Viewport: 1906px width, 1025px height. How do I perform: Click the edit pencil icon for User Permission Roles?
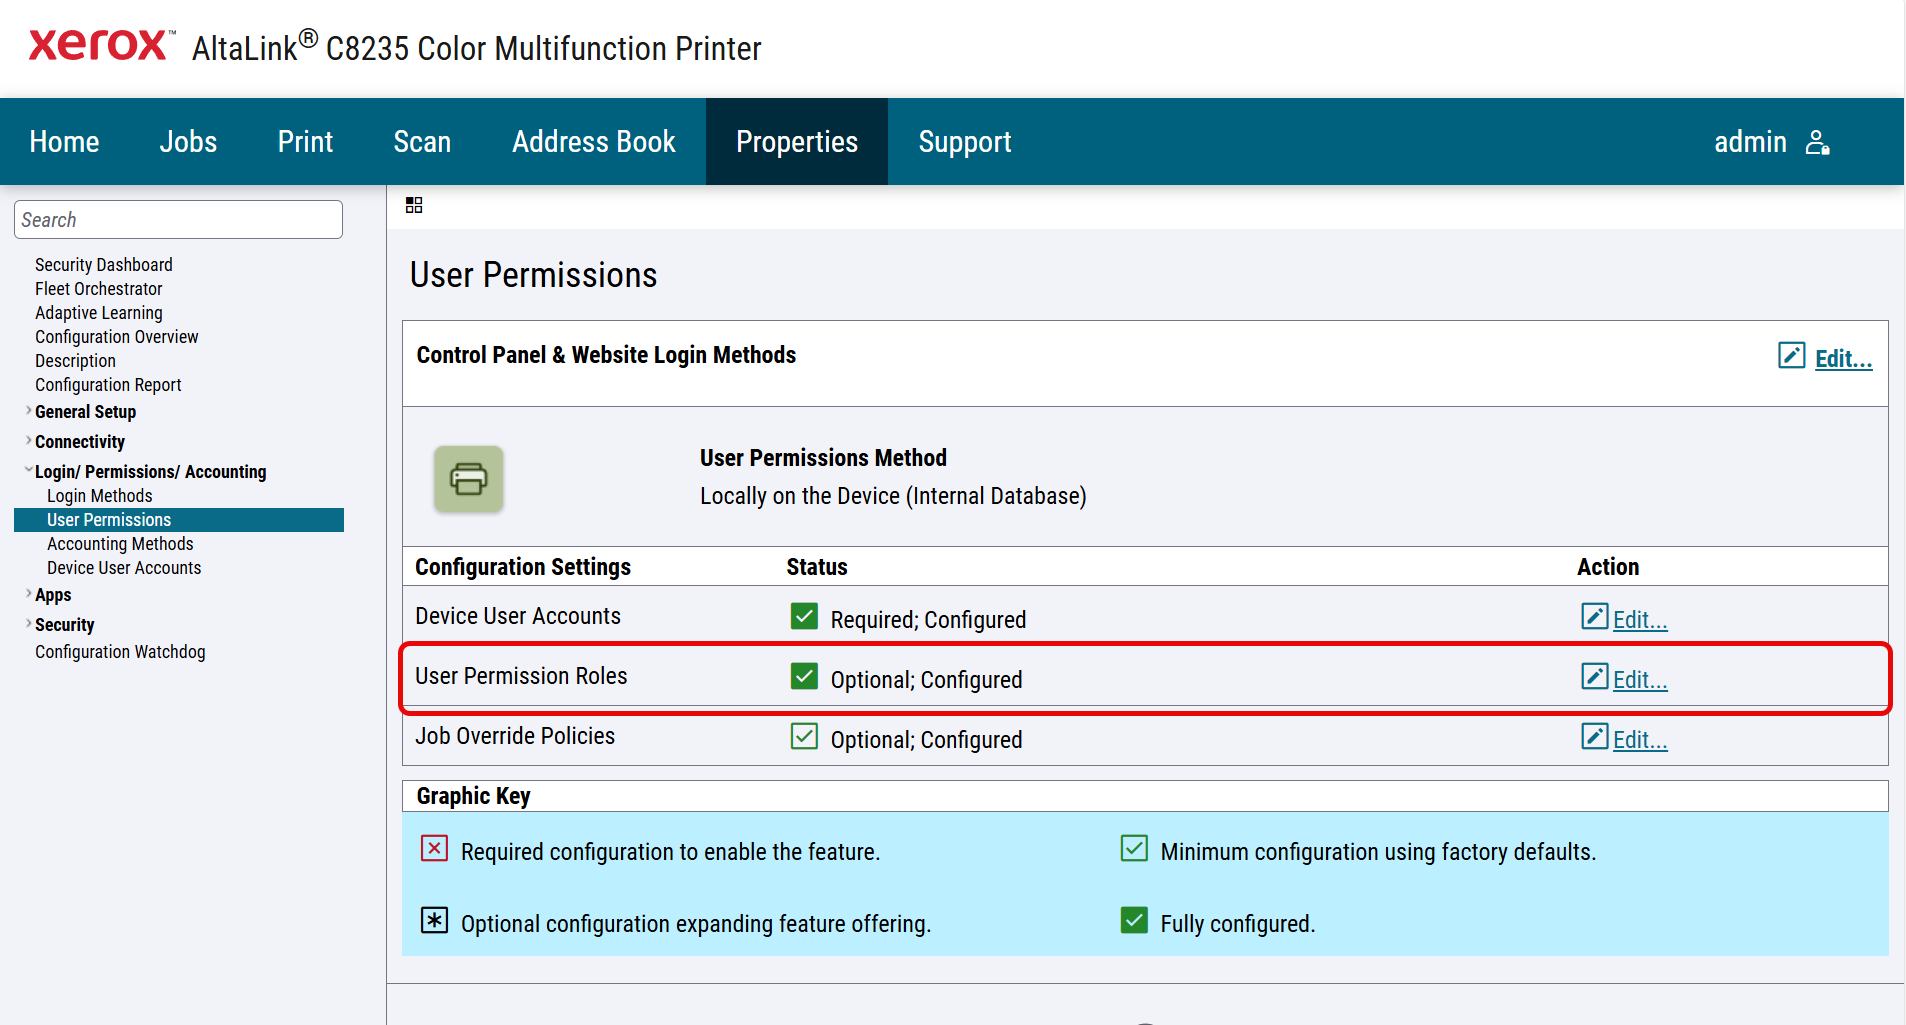(1594, 677)
